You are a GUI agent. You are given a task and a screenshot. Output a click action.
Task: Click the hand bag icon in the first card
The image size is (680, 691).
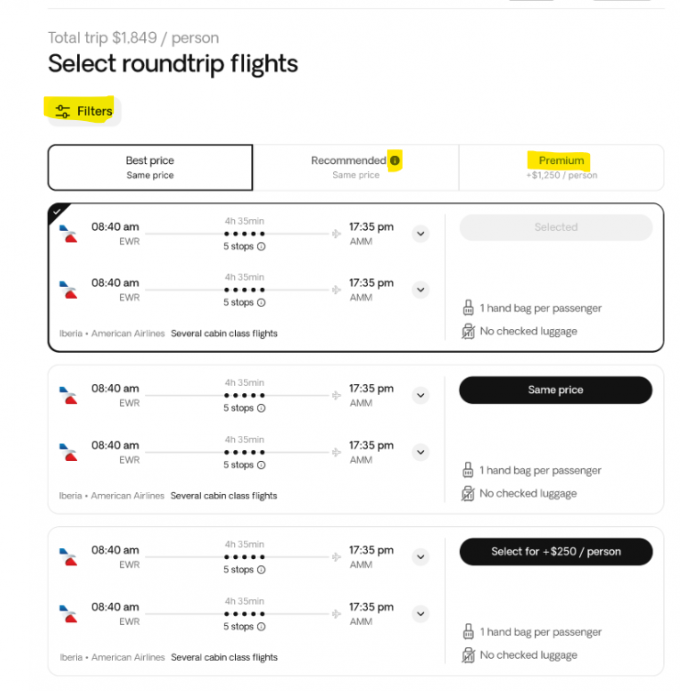coord(467,308)
